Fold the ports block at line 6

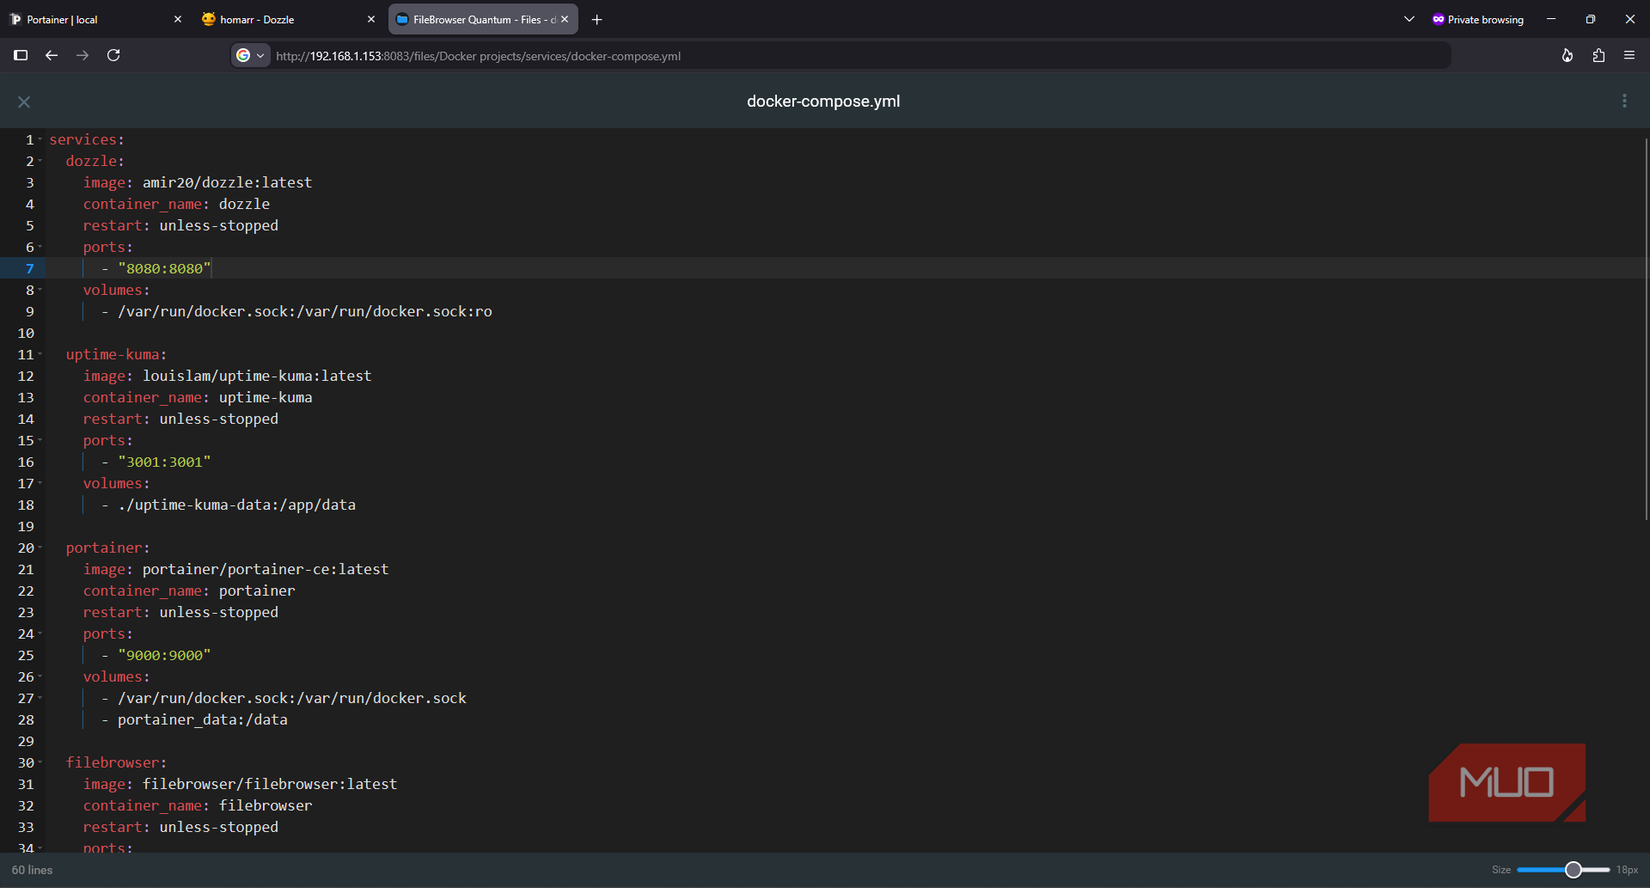coord(40,247)
